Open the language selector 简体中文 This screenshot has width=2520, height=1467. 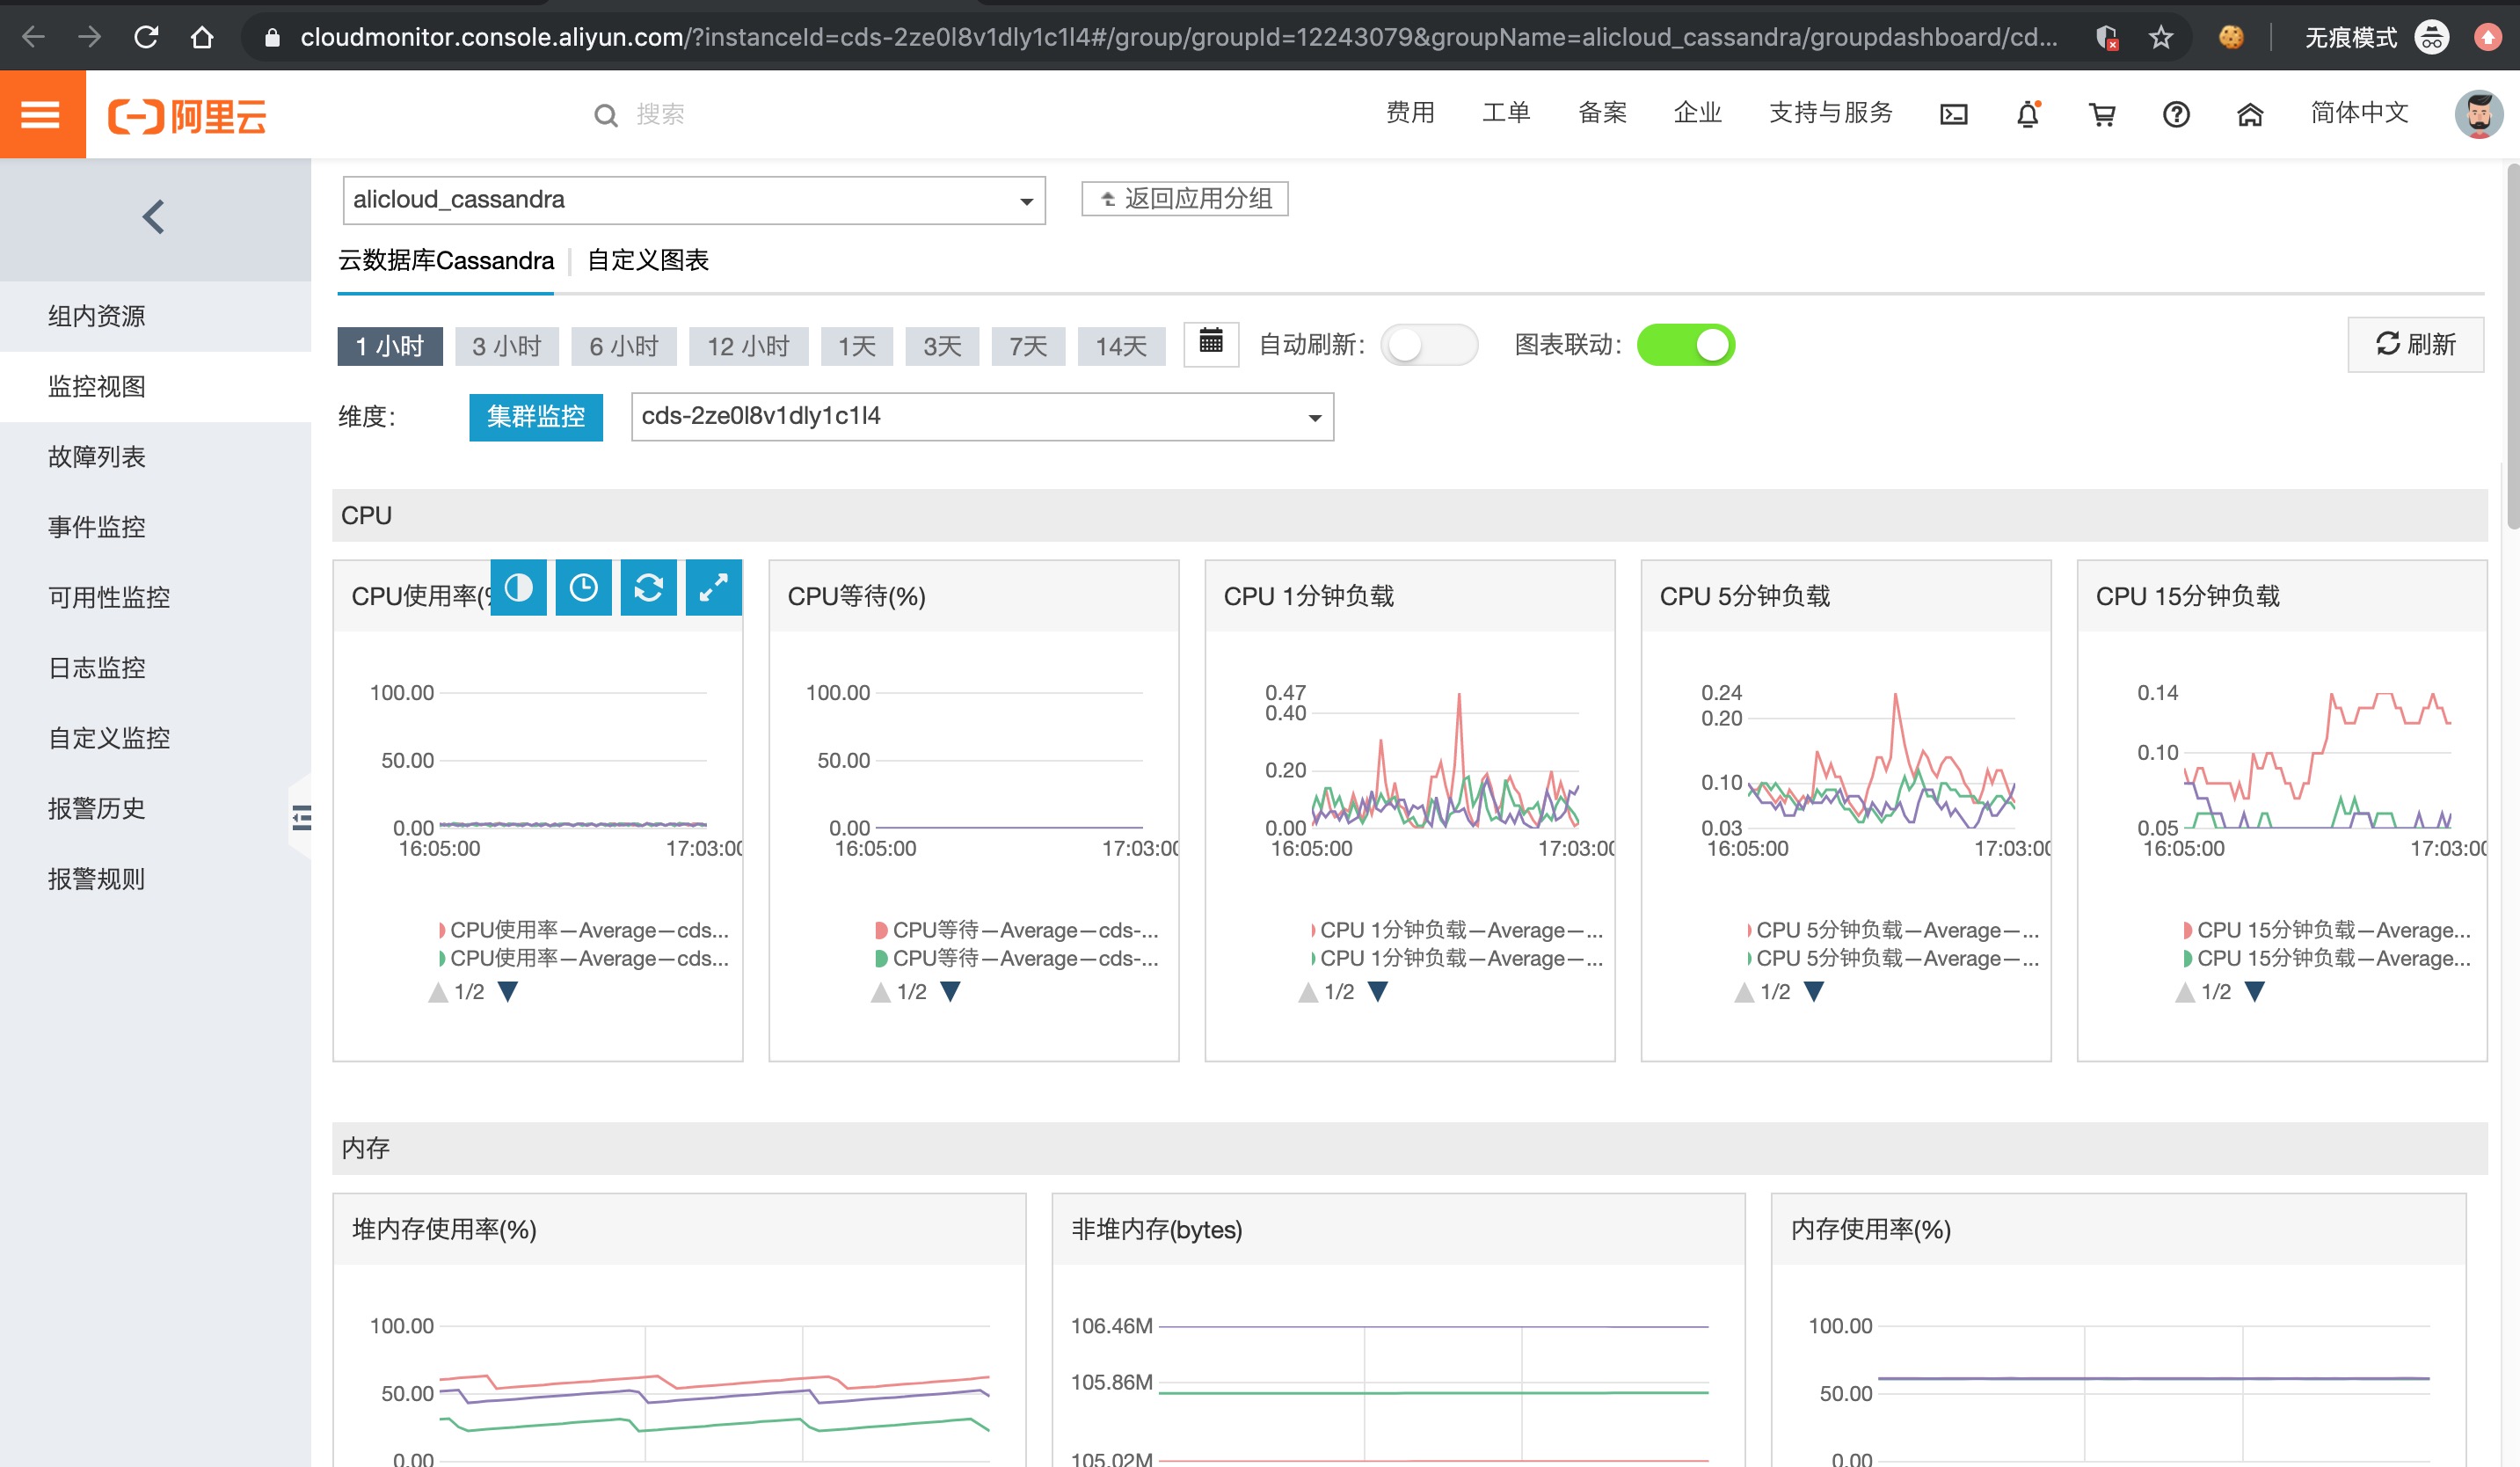pos(2359,113)
